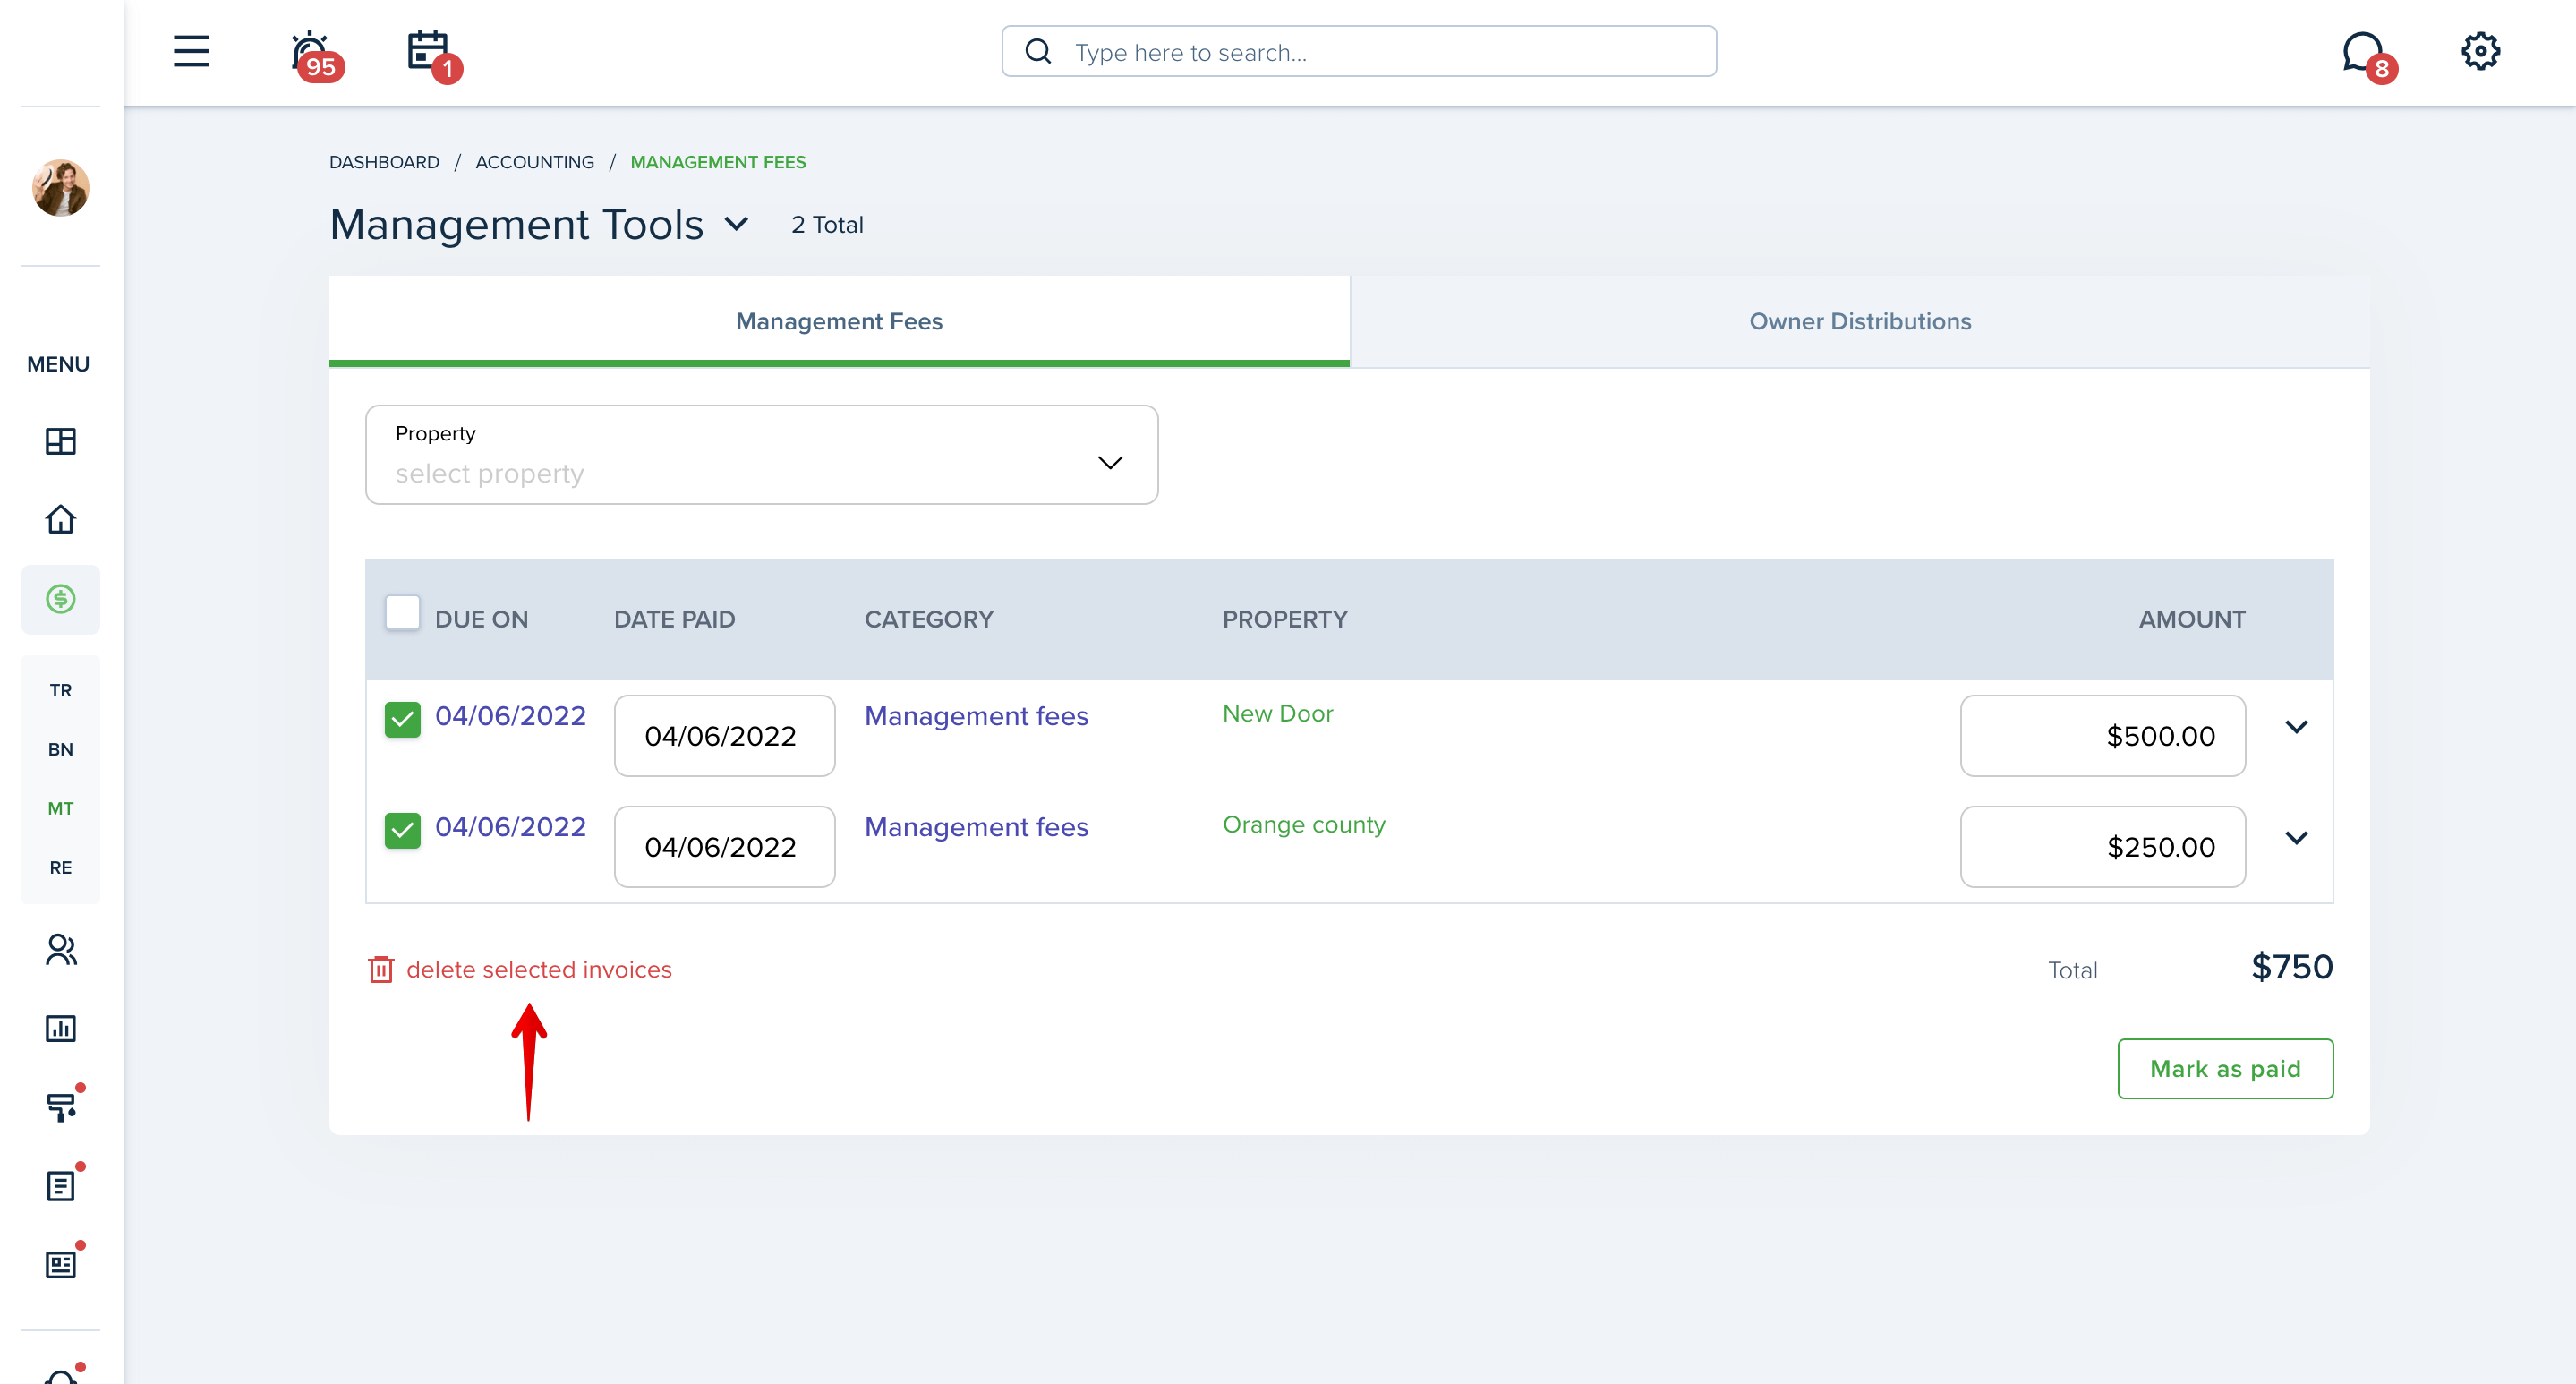2576x1384 pixels.
Task: Open the BN submenu item
Action: tap(61, 749)
